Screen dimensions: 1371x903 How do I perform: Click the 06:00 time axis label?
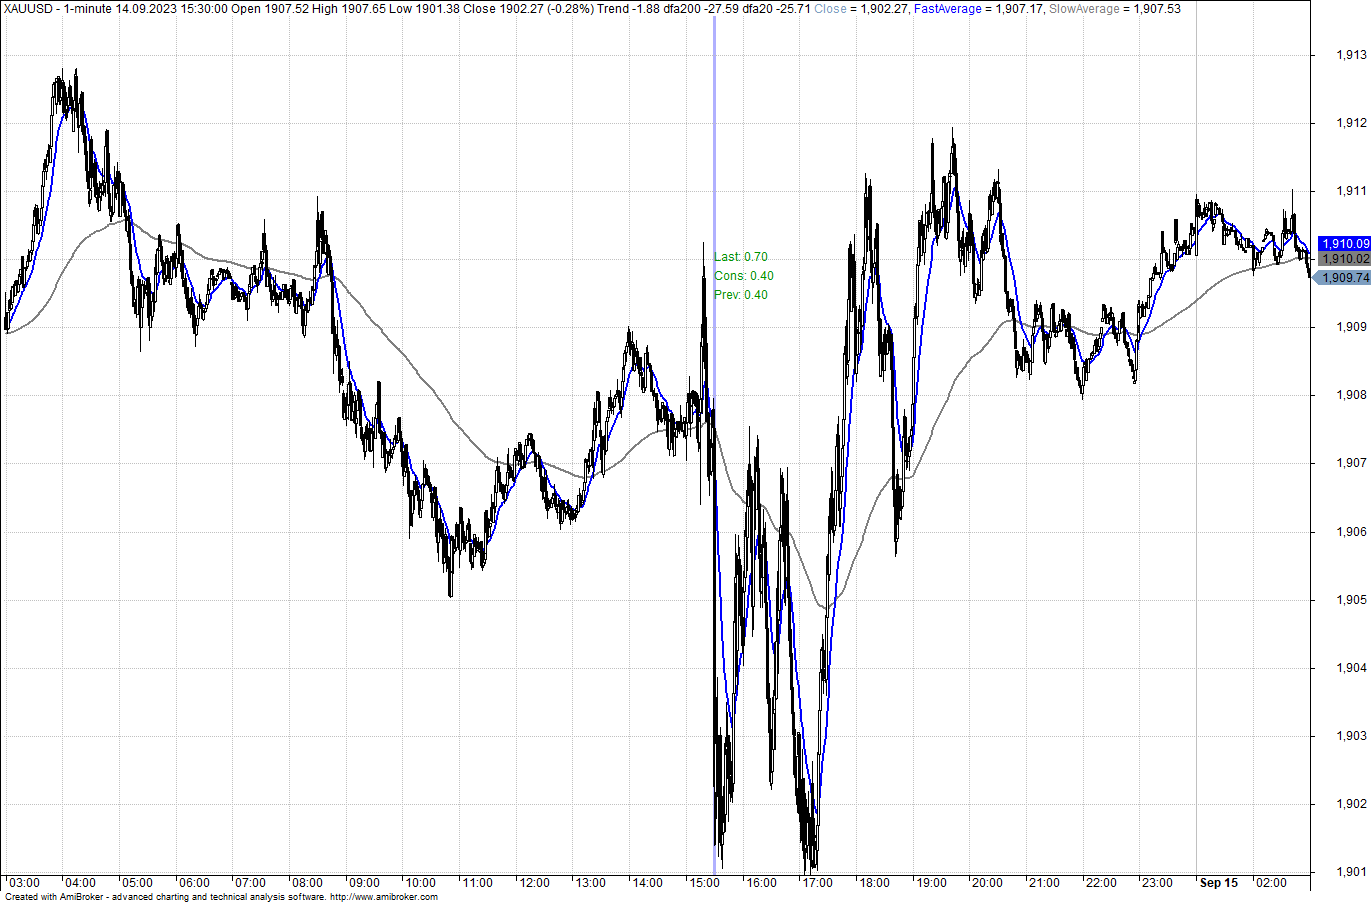coord(194,883)
